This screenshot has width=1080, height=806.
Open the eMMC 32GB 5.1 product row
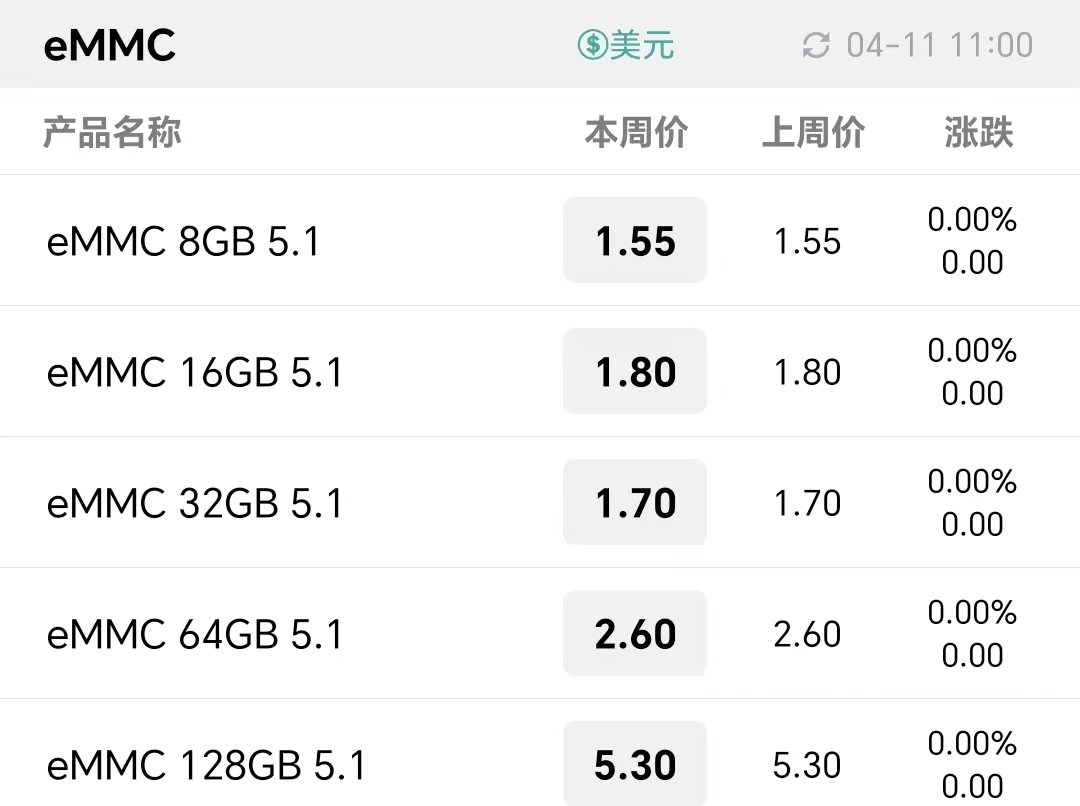(195, 503)
